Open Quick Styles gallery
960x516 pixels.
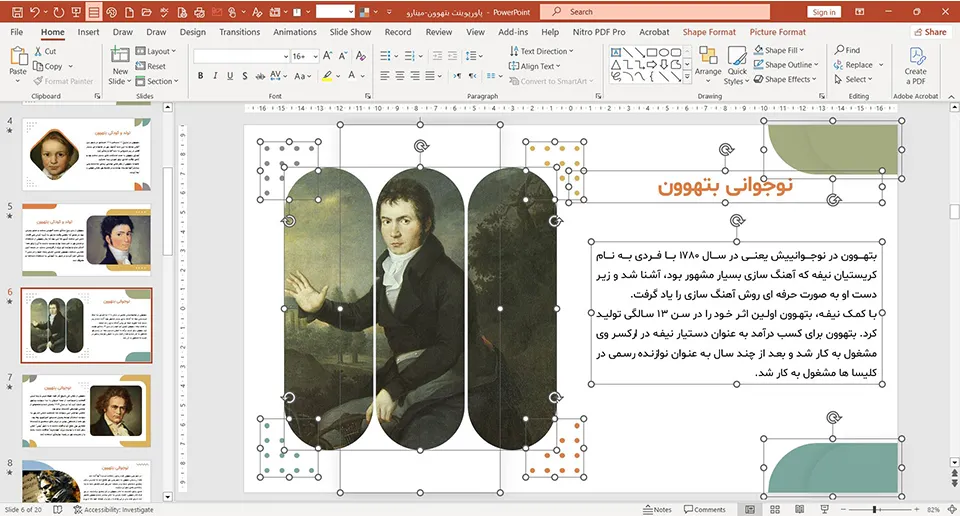coord(737,64)
